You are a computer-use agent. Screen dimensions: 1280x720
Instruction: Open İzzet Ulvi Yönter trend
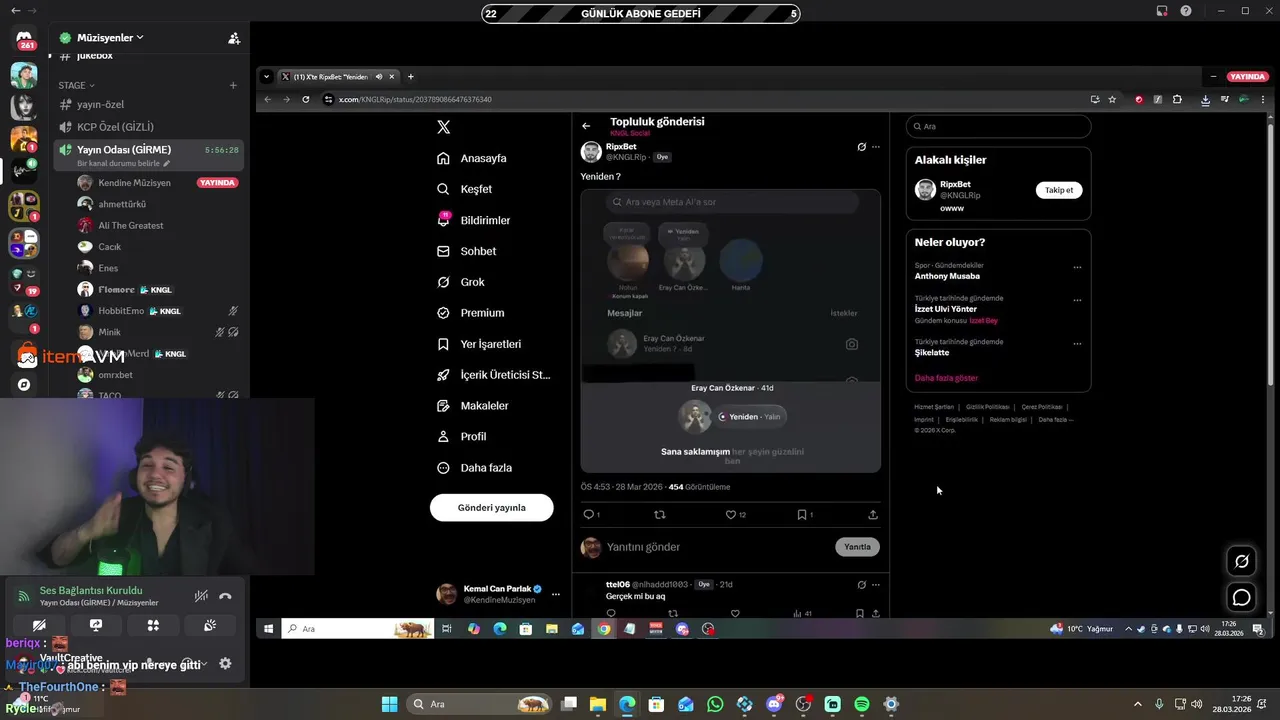coord(945,309)
